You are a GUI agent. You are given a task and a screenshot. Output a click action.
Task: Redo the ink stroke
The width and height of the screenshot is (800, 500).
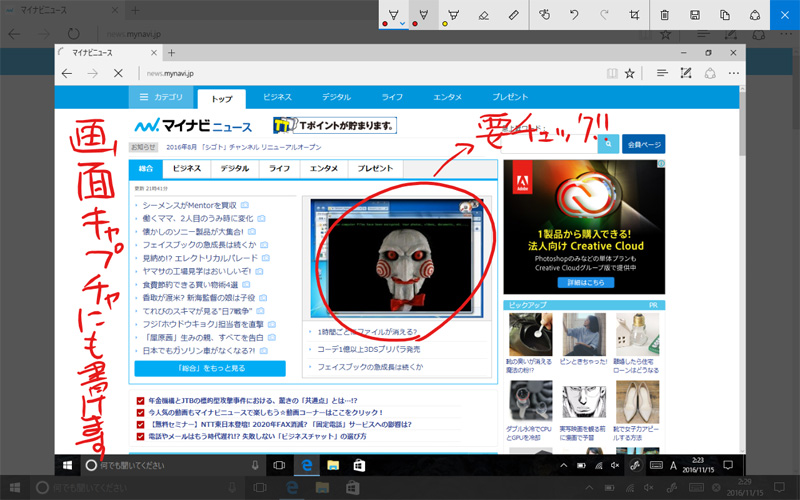tap(604, 15)
